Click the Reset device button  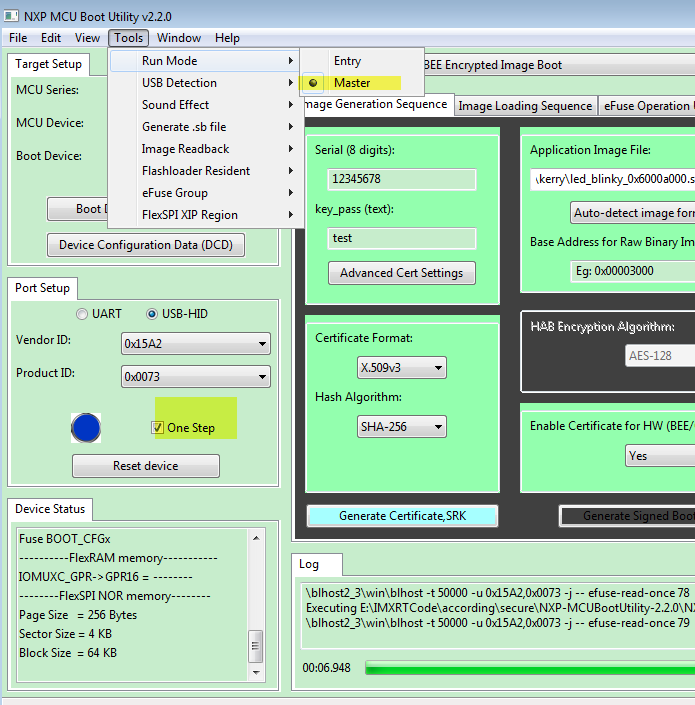point(146,466)
